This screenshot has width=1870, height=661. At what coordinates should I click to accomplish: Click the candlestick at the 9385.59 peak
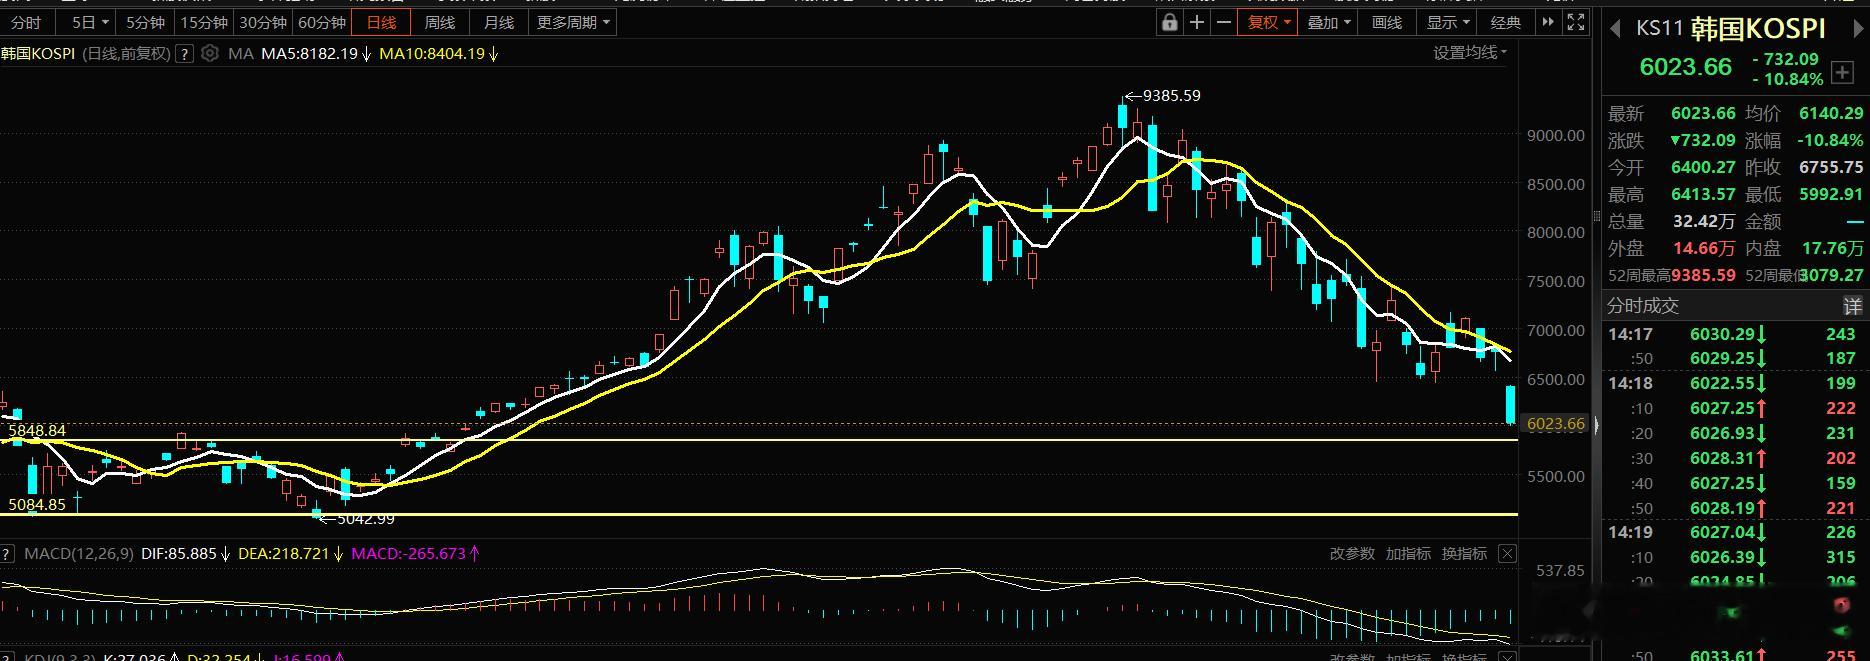[x=1123, y=116]
